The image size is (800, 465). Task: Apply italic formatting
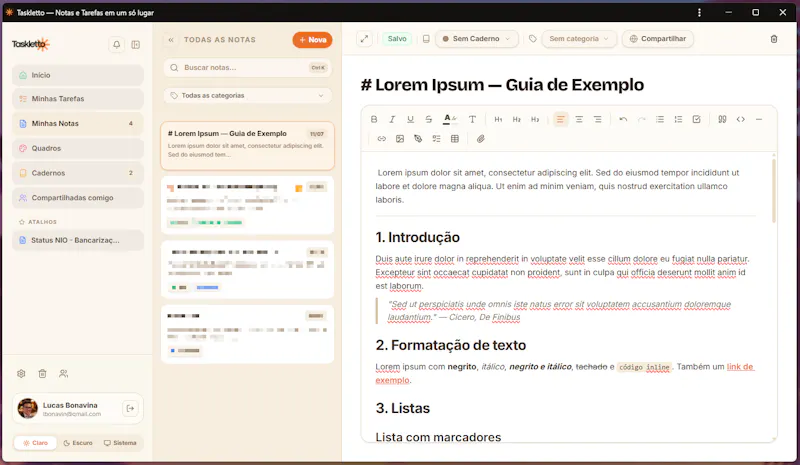point(392,119)
